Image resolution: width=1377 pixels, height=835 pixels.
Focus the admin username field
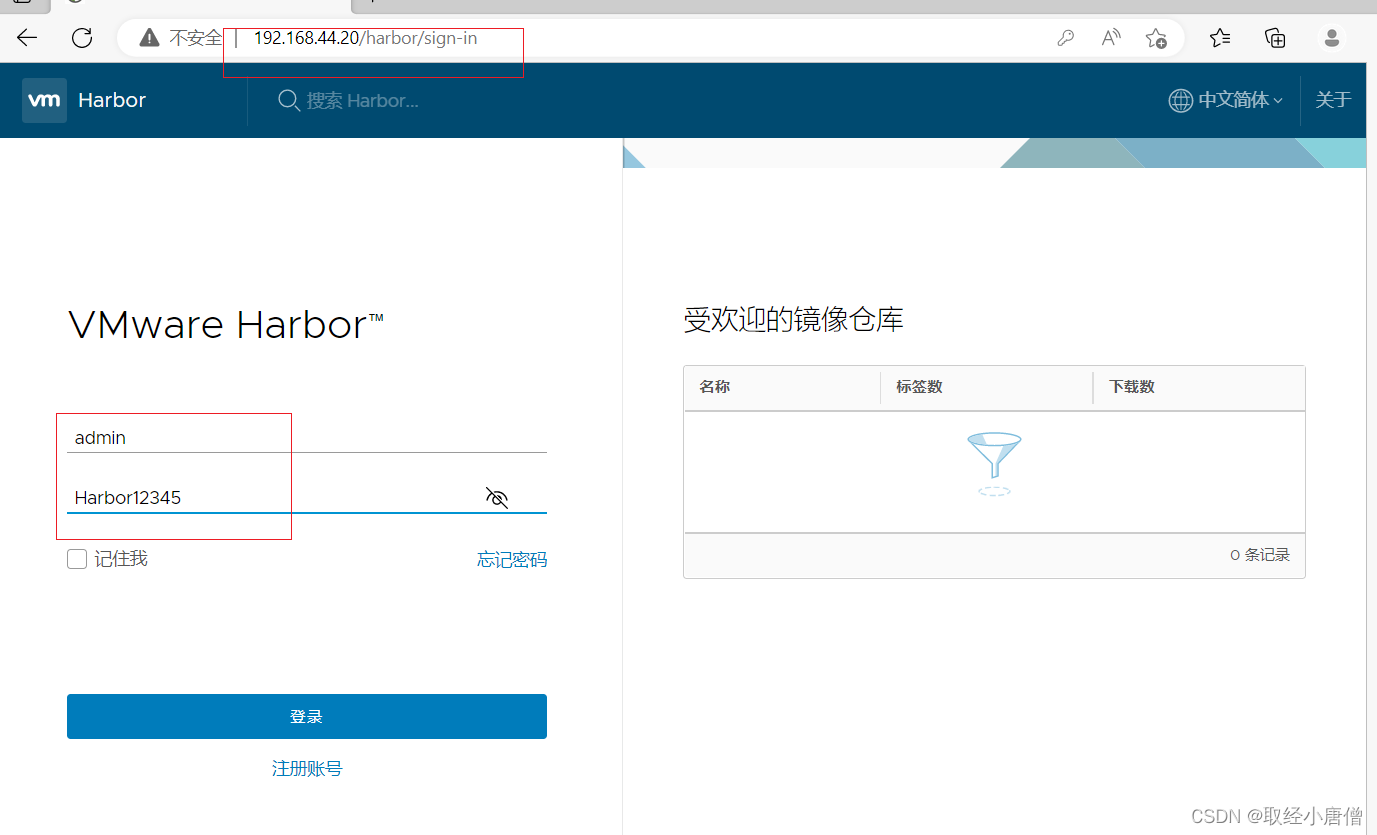coord(307,438)
